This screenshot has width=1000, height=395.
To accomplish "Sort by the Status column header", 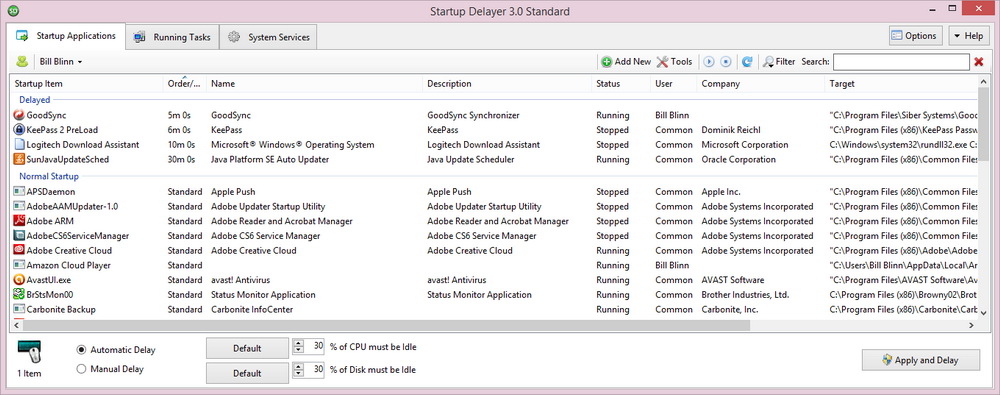I will pos(621,84).
